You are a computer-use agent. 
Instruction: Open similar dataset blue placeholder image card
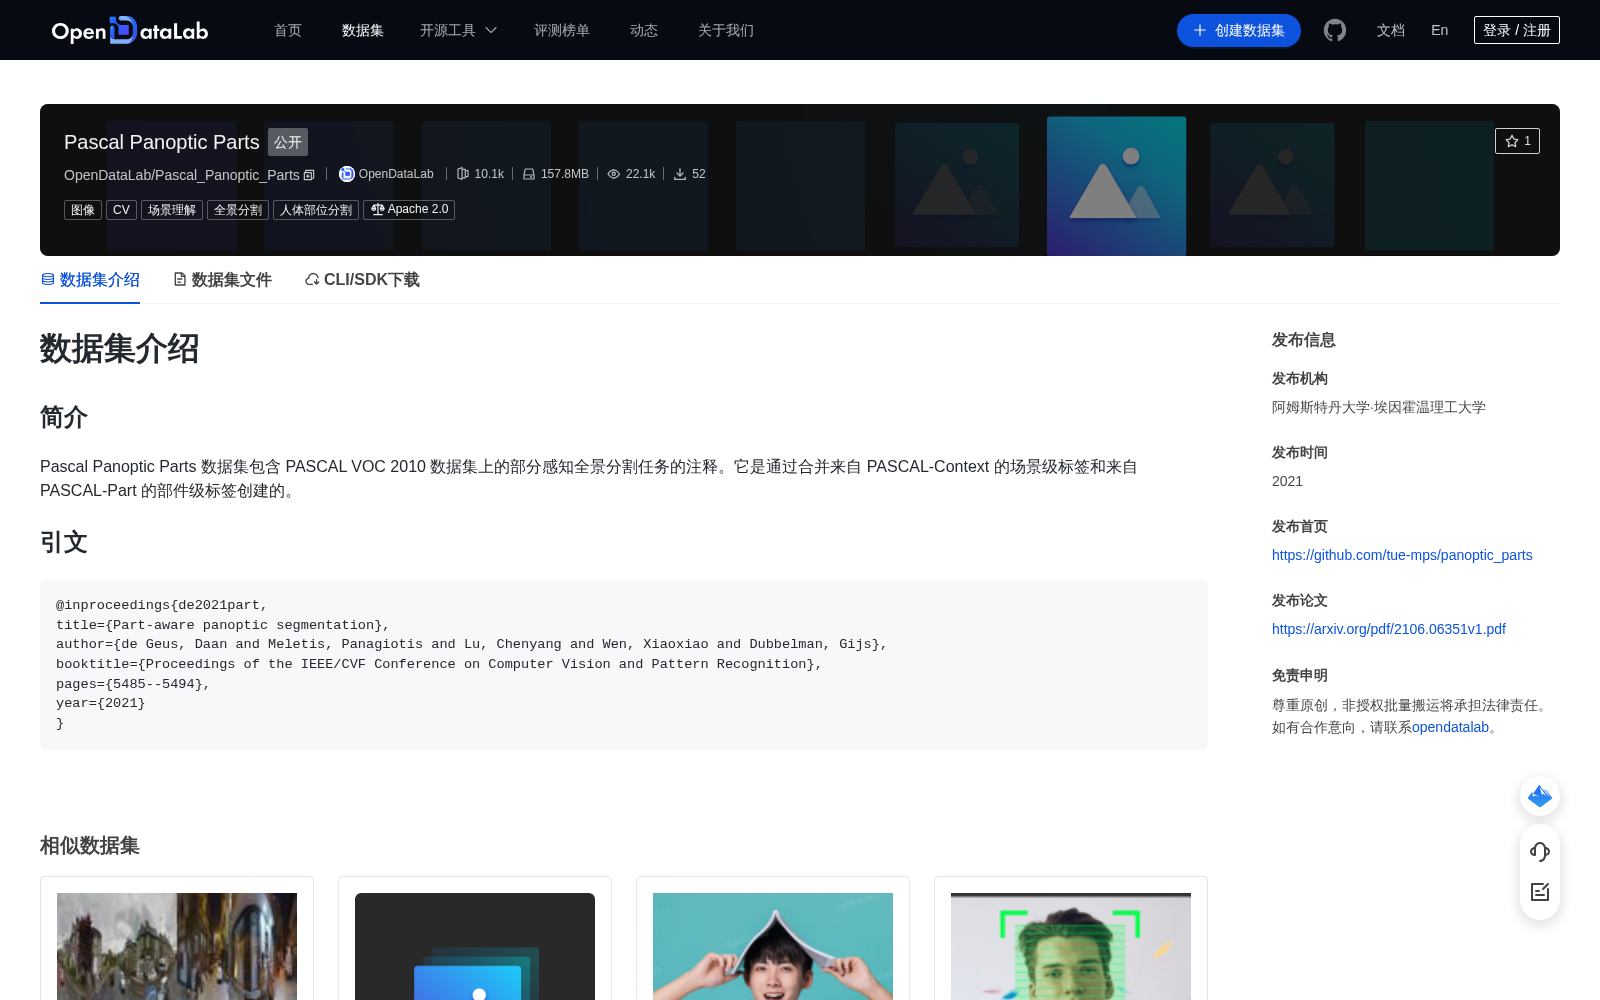tap(475, 946)
